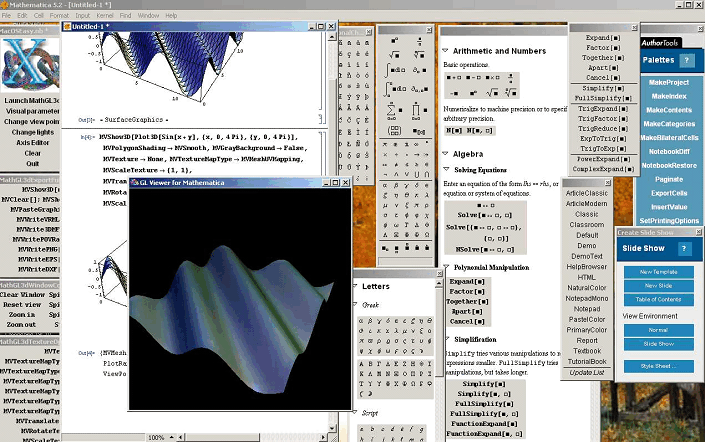
Task: Switch to the AuthorTools tab
Action: 660,43
